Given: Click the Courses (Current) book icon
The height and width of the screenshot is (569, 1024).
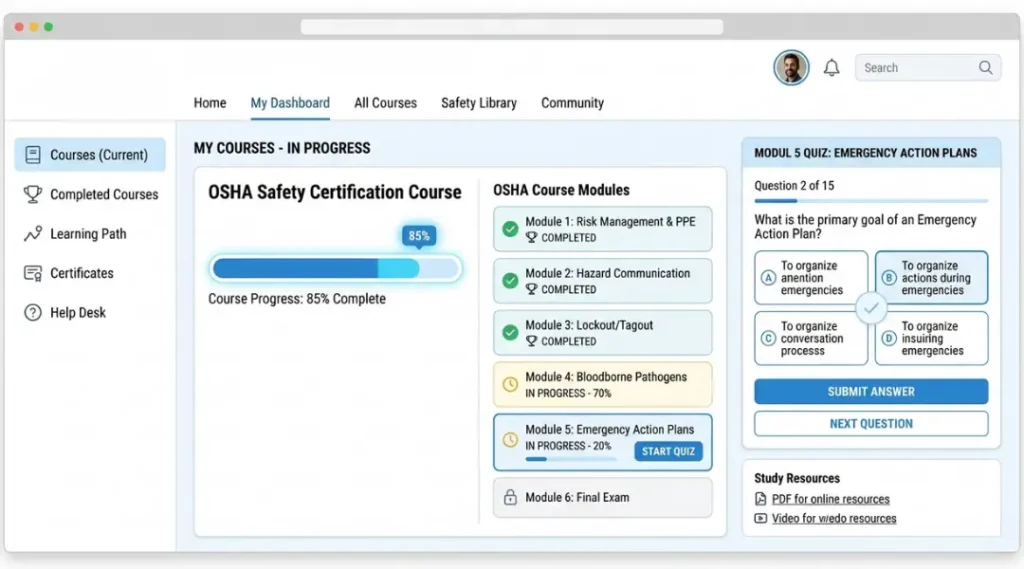Looking at the screenshot, I should pyautogui.click(x=33, y=155).
